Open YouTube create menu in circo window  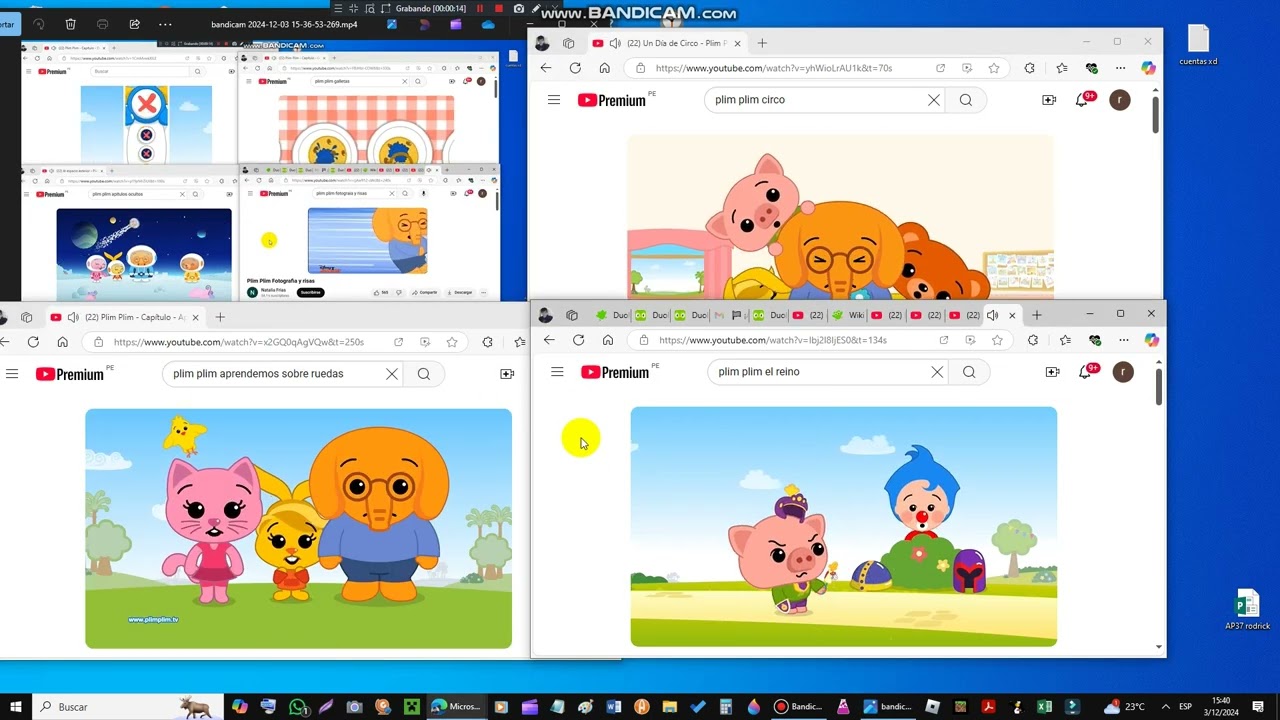1049,100
